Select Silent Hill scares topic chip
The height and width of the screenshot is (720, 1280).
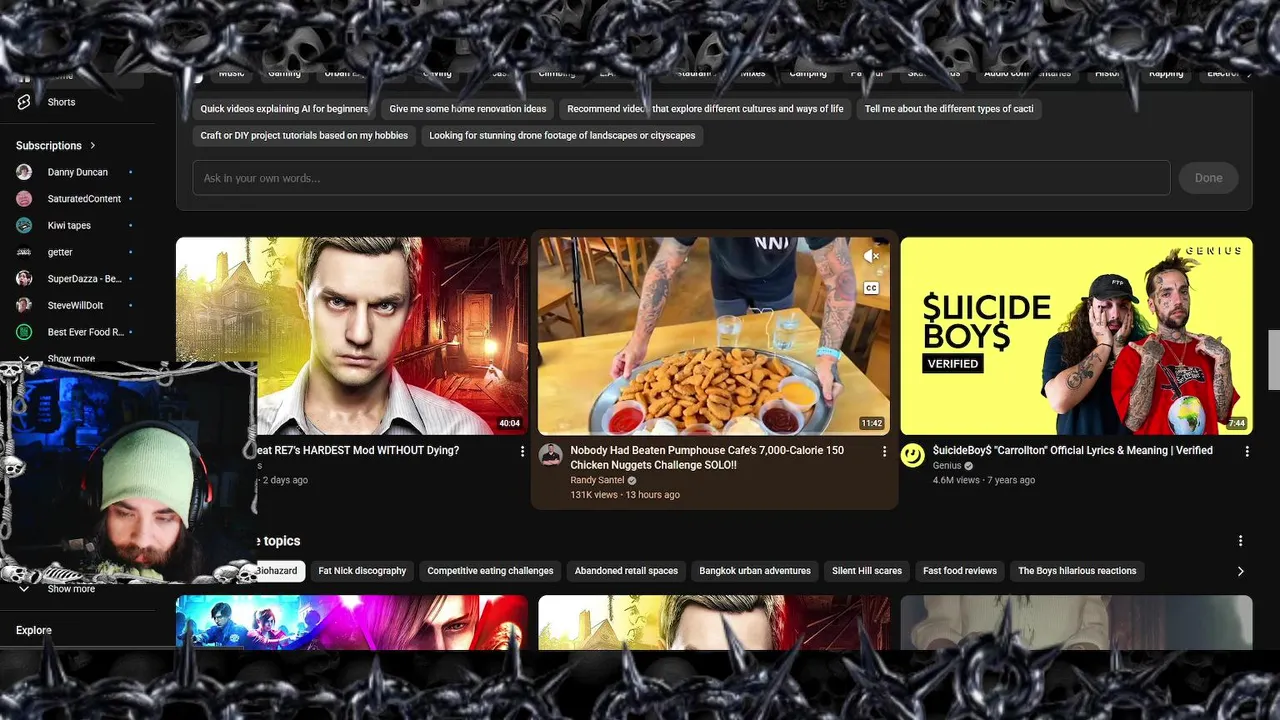867,571
